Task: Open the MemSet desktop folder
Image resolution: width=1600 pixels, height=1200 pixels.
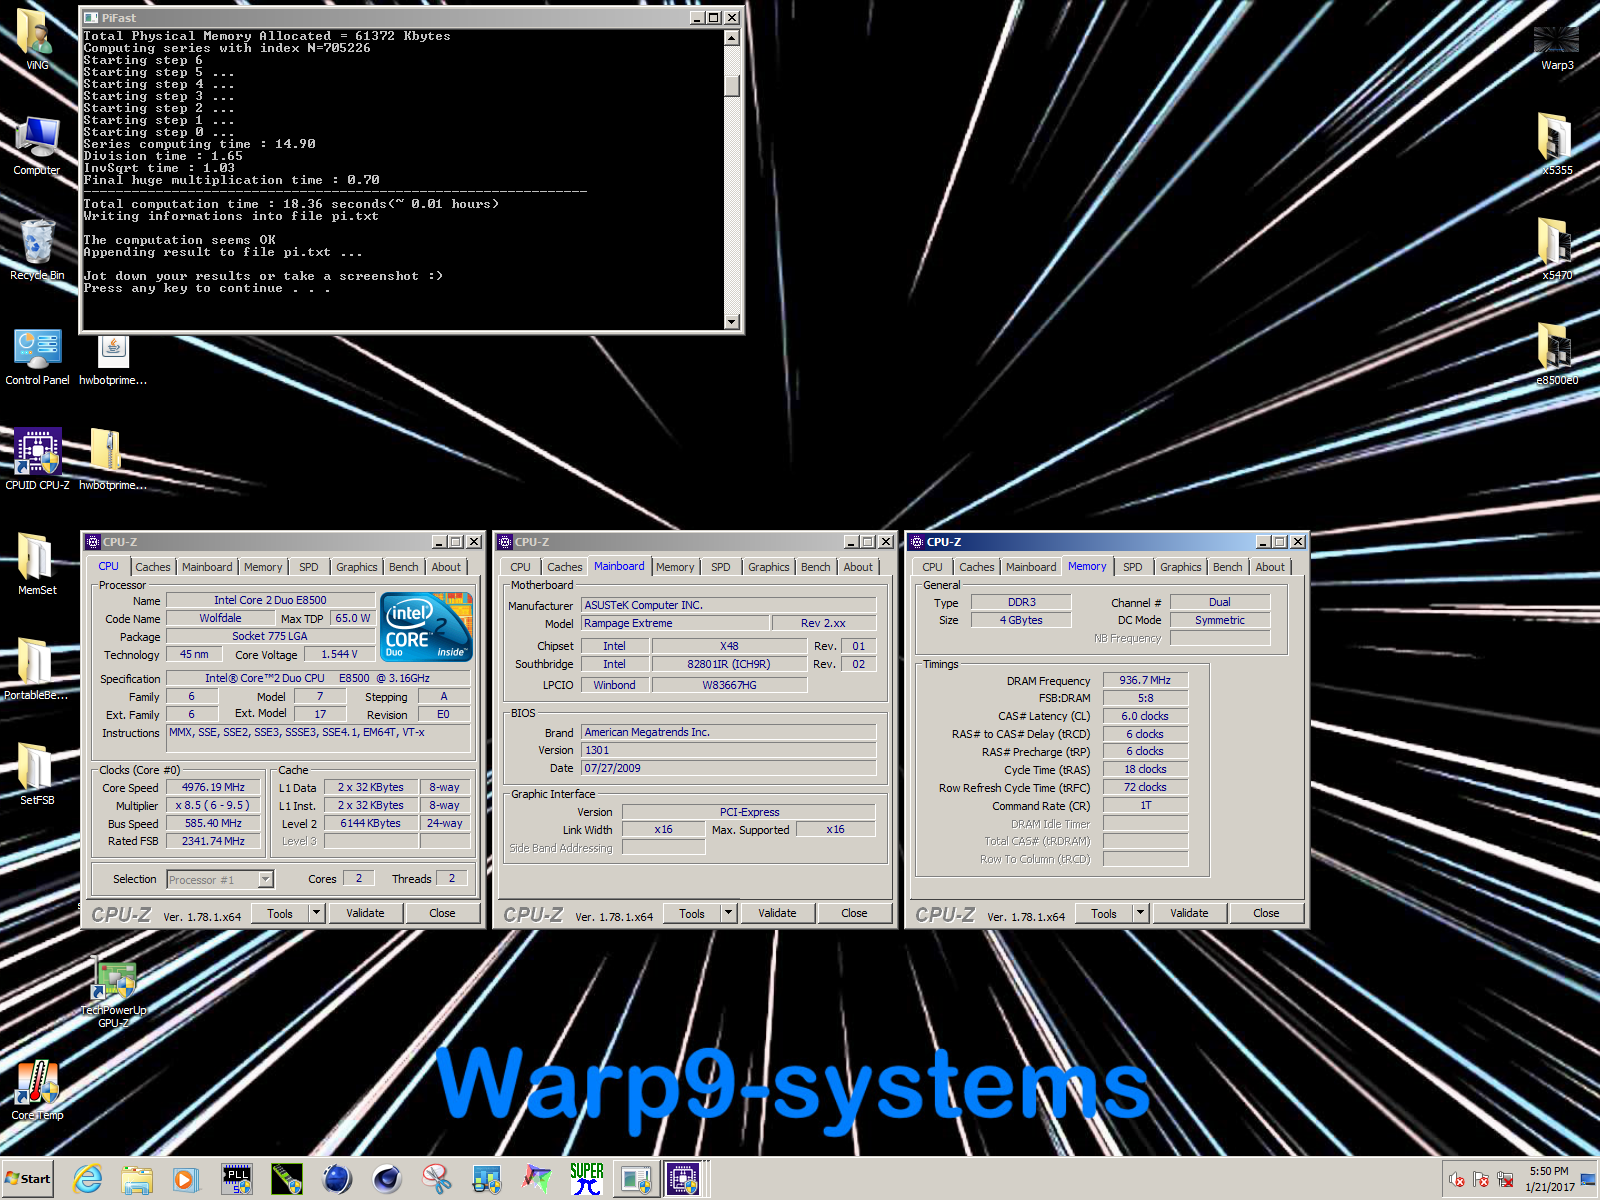Action: point(37,563)
